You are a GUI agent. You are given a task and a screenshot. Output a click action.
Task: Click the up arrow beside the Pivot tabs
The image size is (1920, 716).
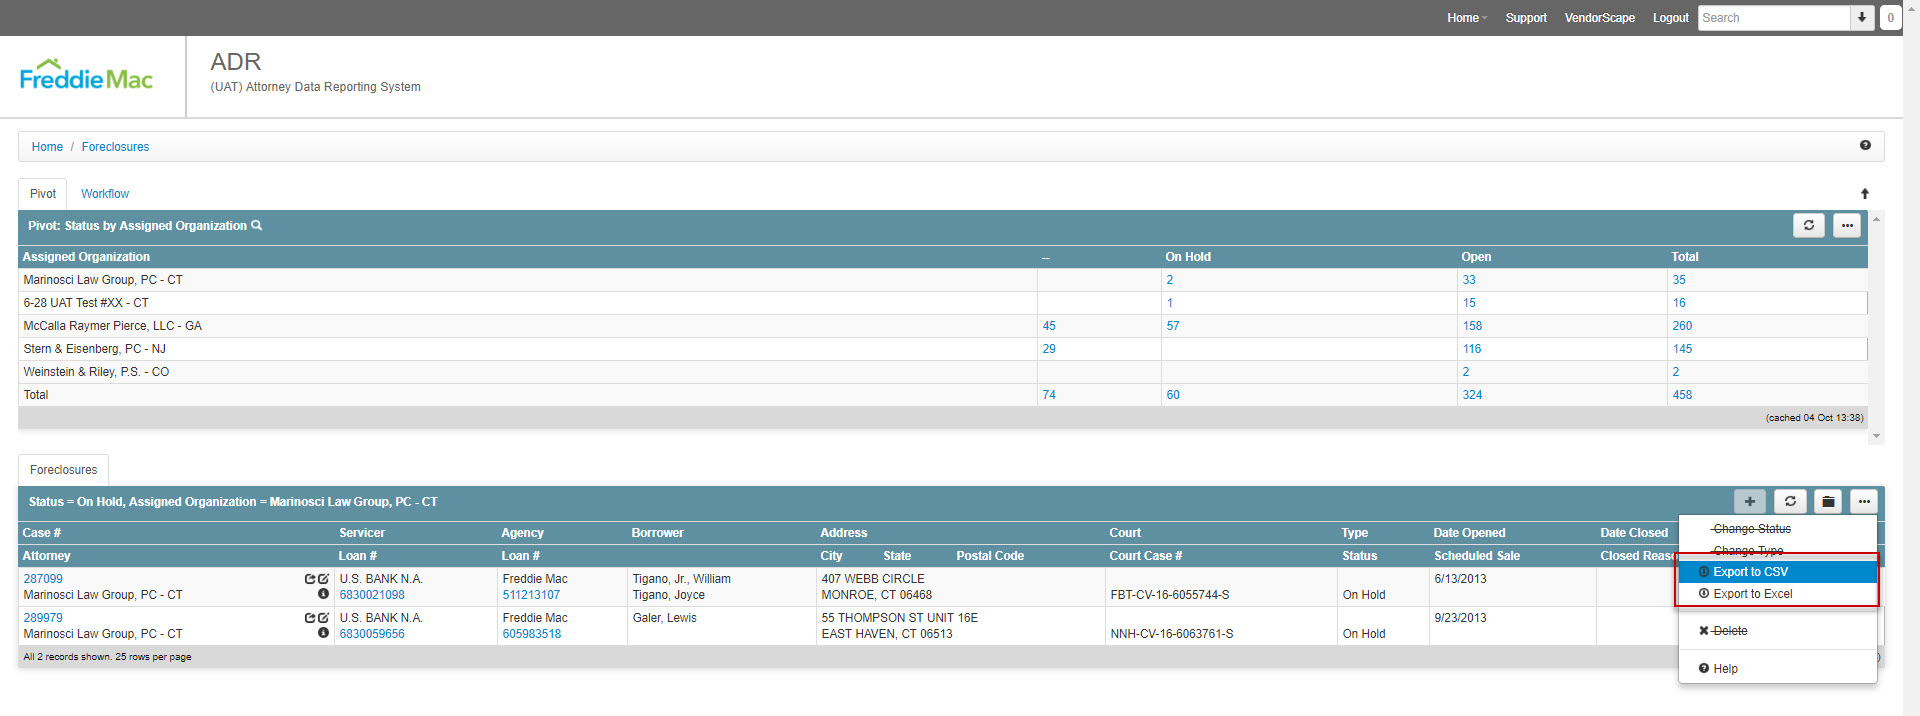1865,194
